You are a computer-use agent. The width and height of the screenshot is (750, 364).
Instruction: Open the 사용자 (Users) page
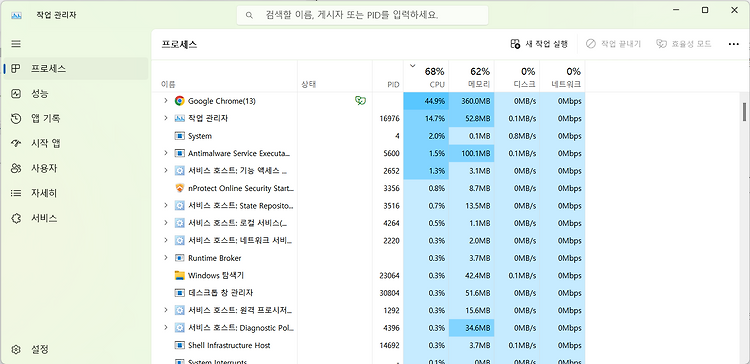coord(77,168)
